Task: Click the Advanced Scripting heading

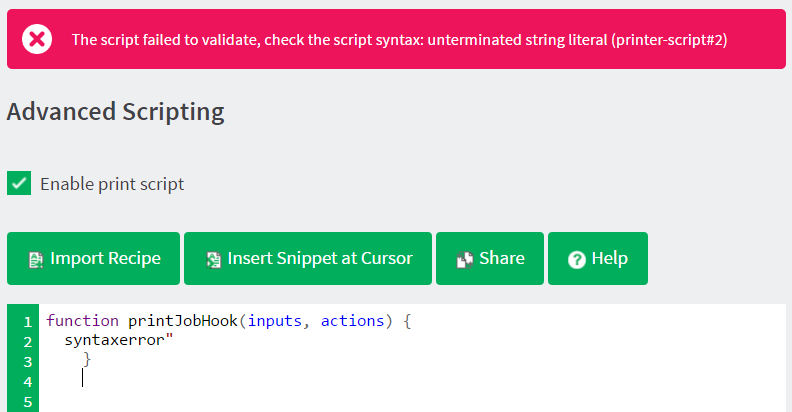Action: click(116, 112)
